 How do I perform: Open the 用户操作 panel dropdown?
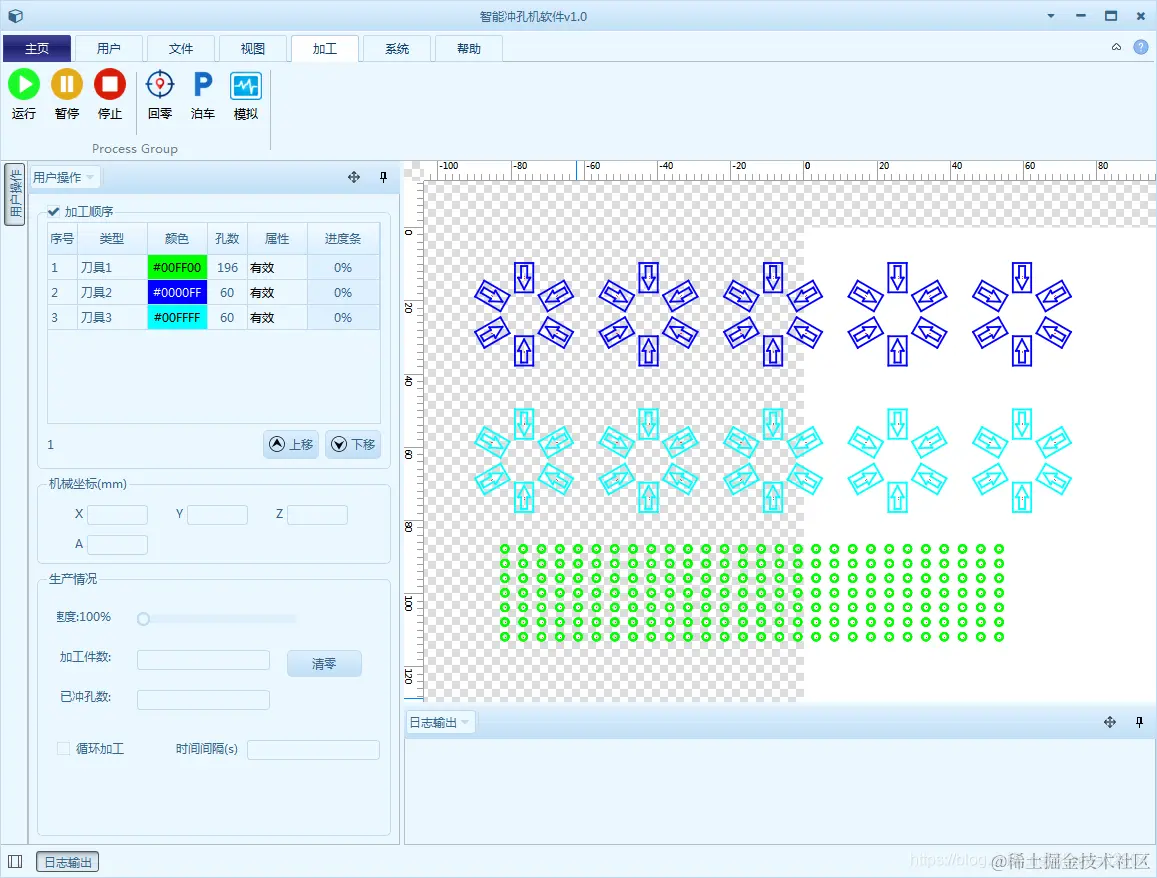click(90, 178)
